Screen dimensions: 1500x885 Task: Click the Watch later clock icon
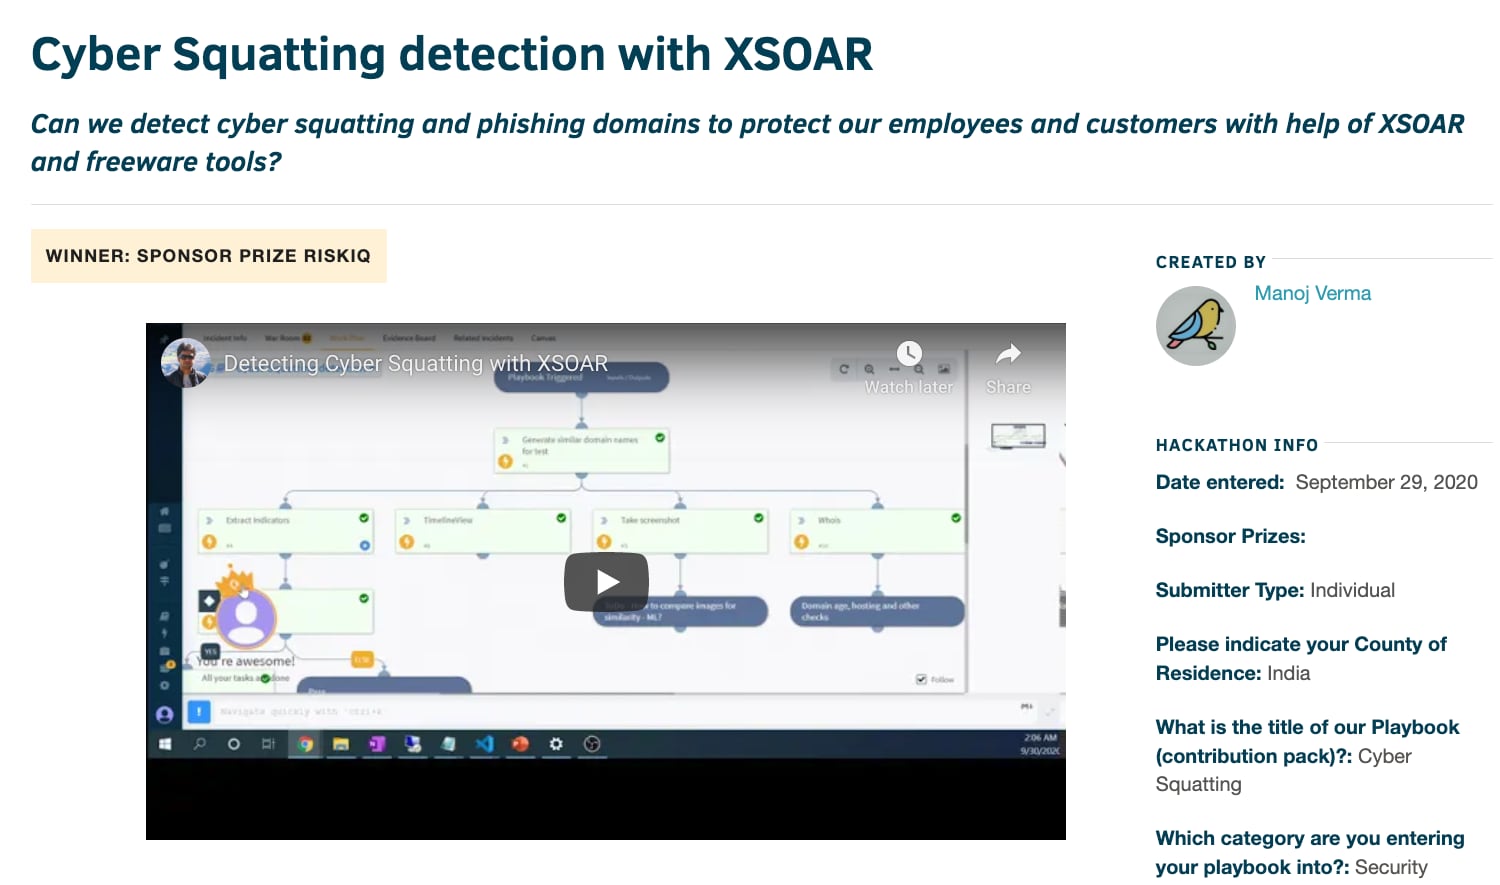pyautogui.click(x=908, y=354)
